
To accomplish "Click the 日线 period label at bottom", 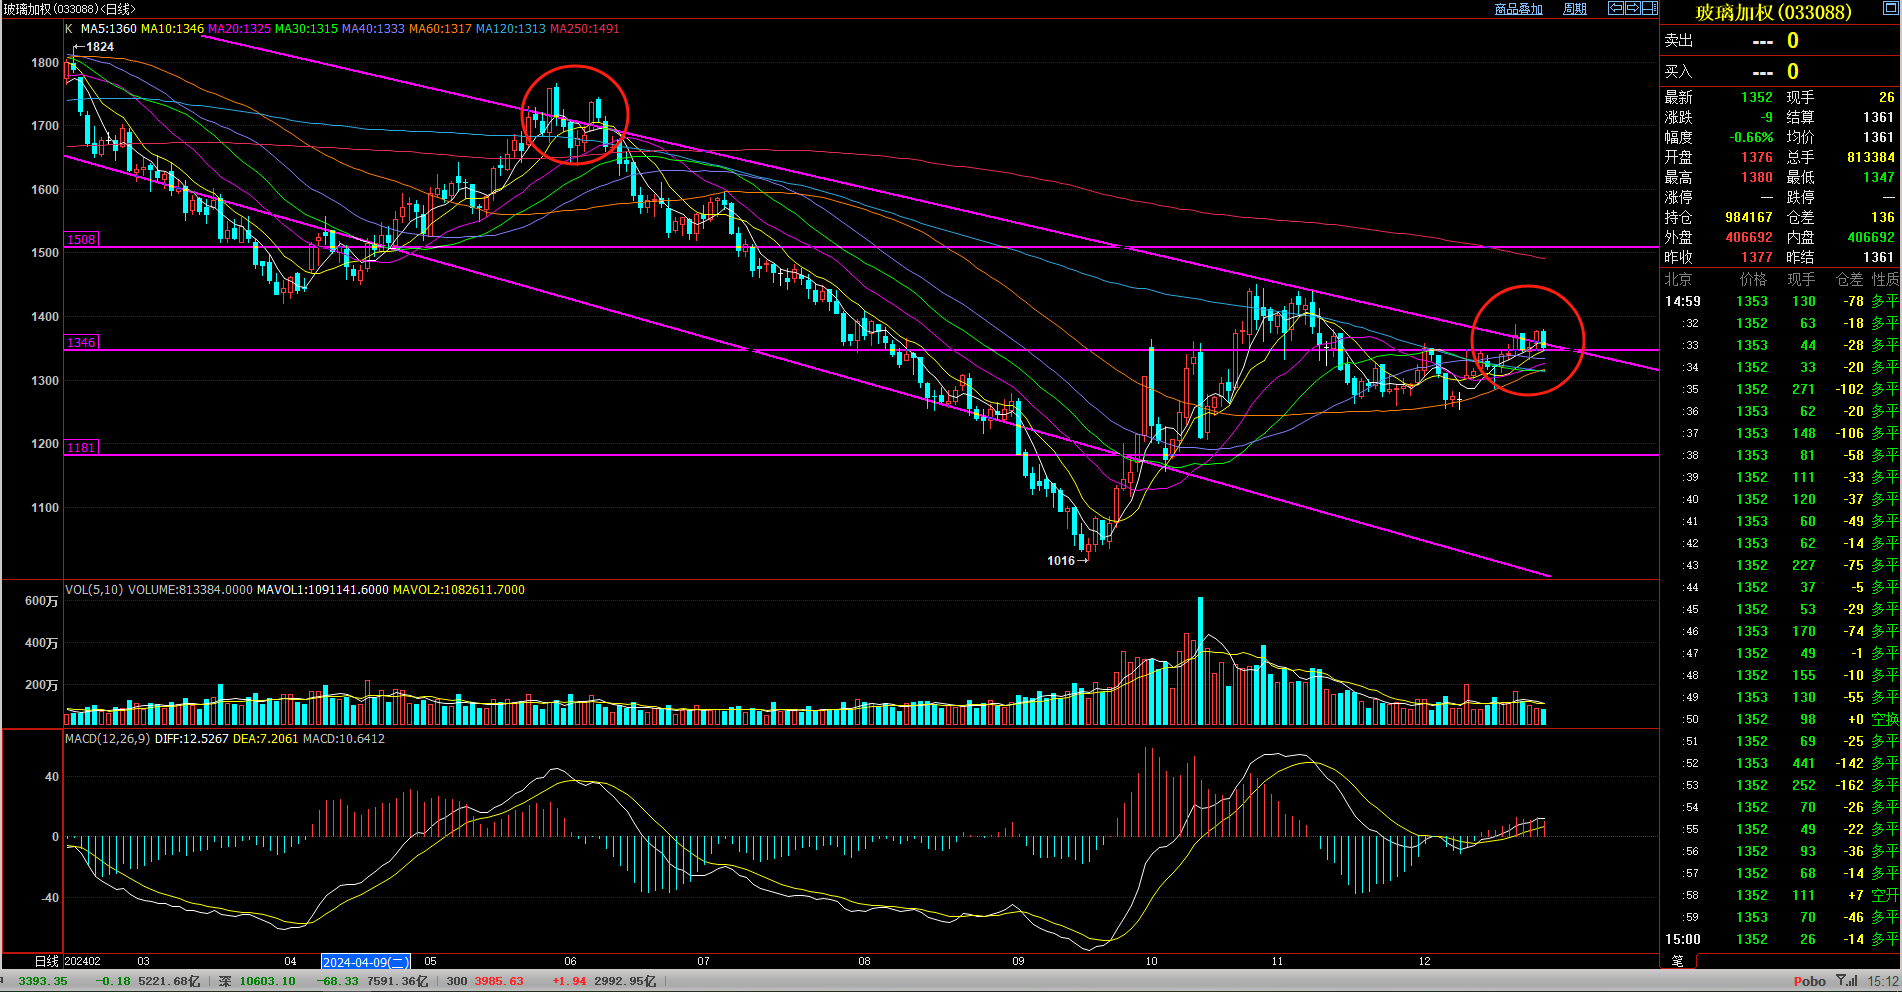I will click(47, 961).
